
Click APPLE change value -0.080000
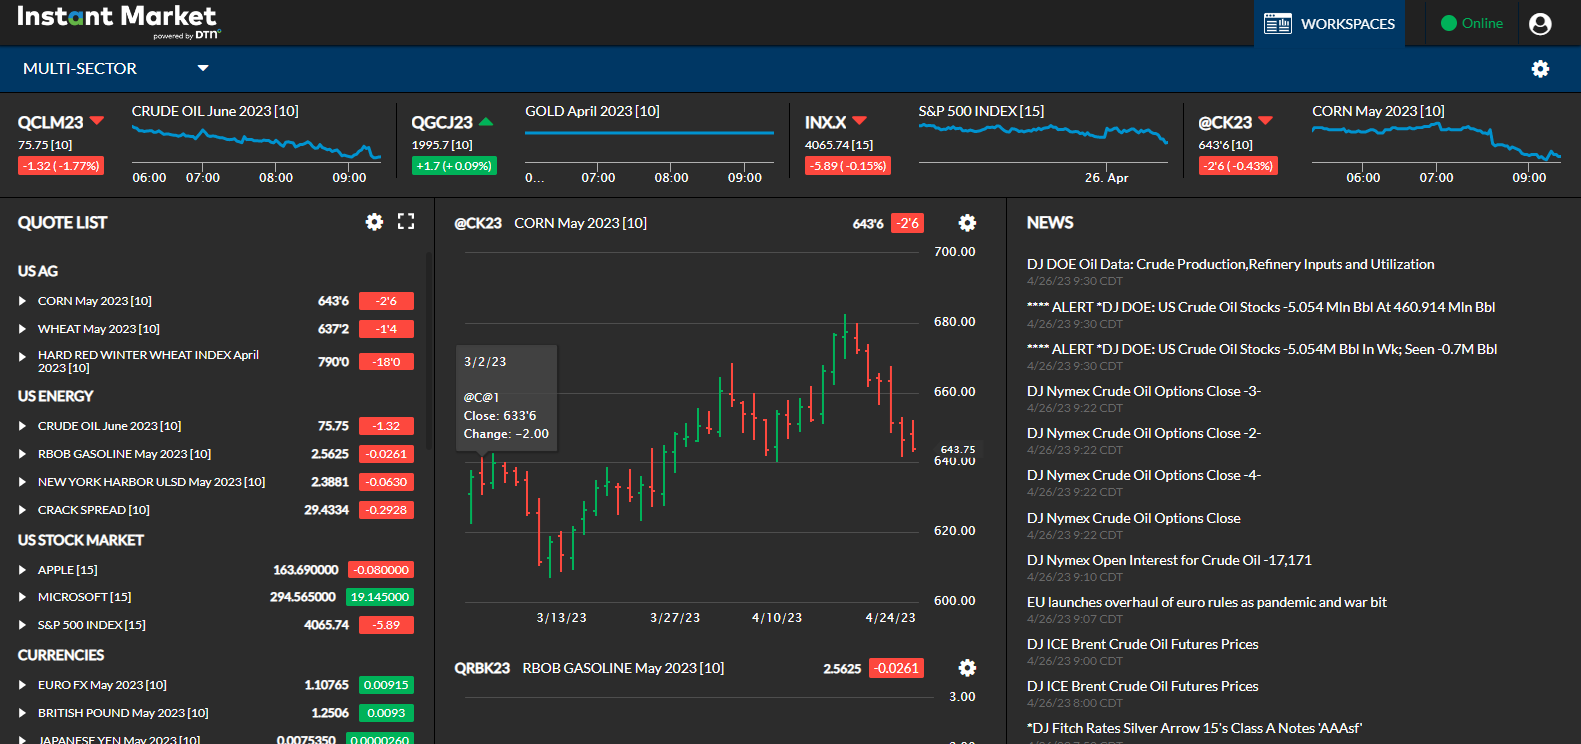pos(381,570)
